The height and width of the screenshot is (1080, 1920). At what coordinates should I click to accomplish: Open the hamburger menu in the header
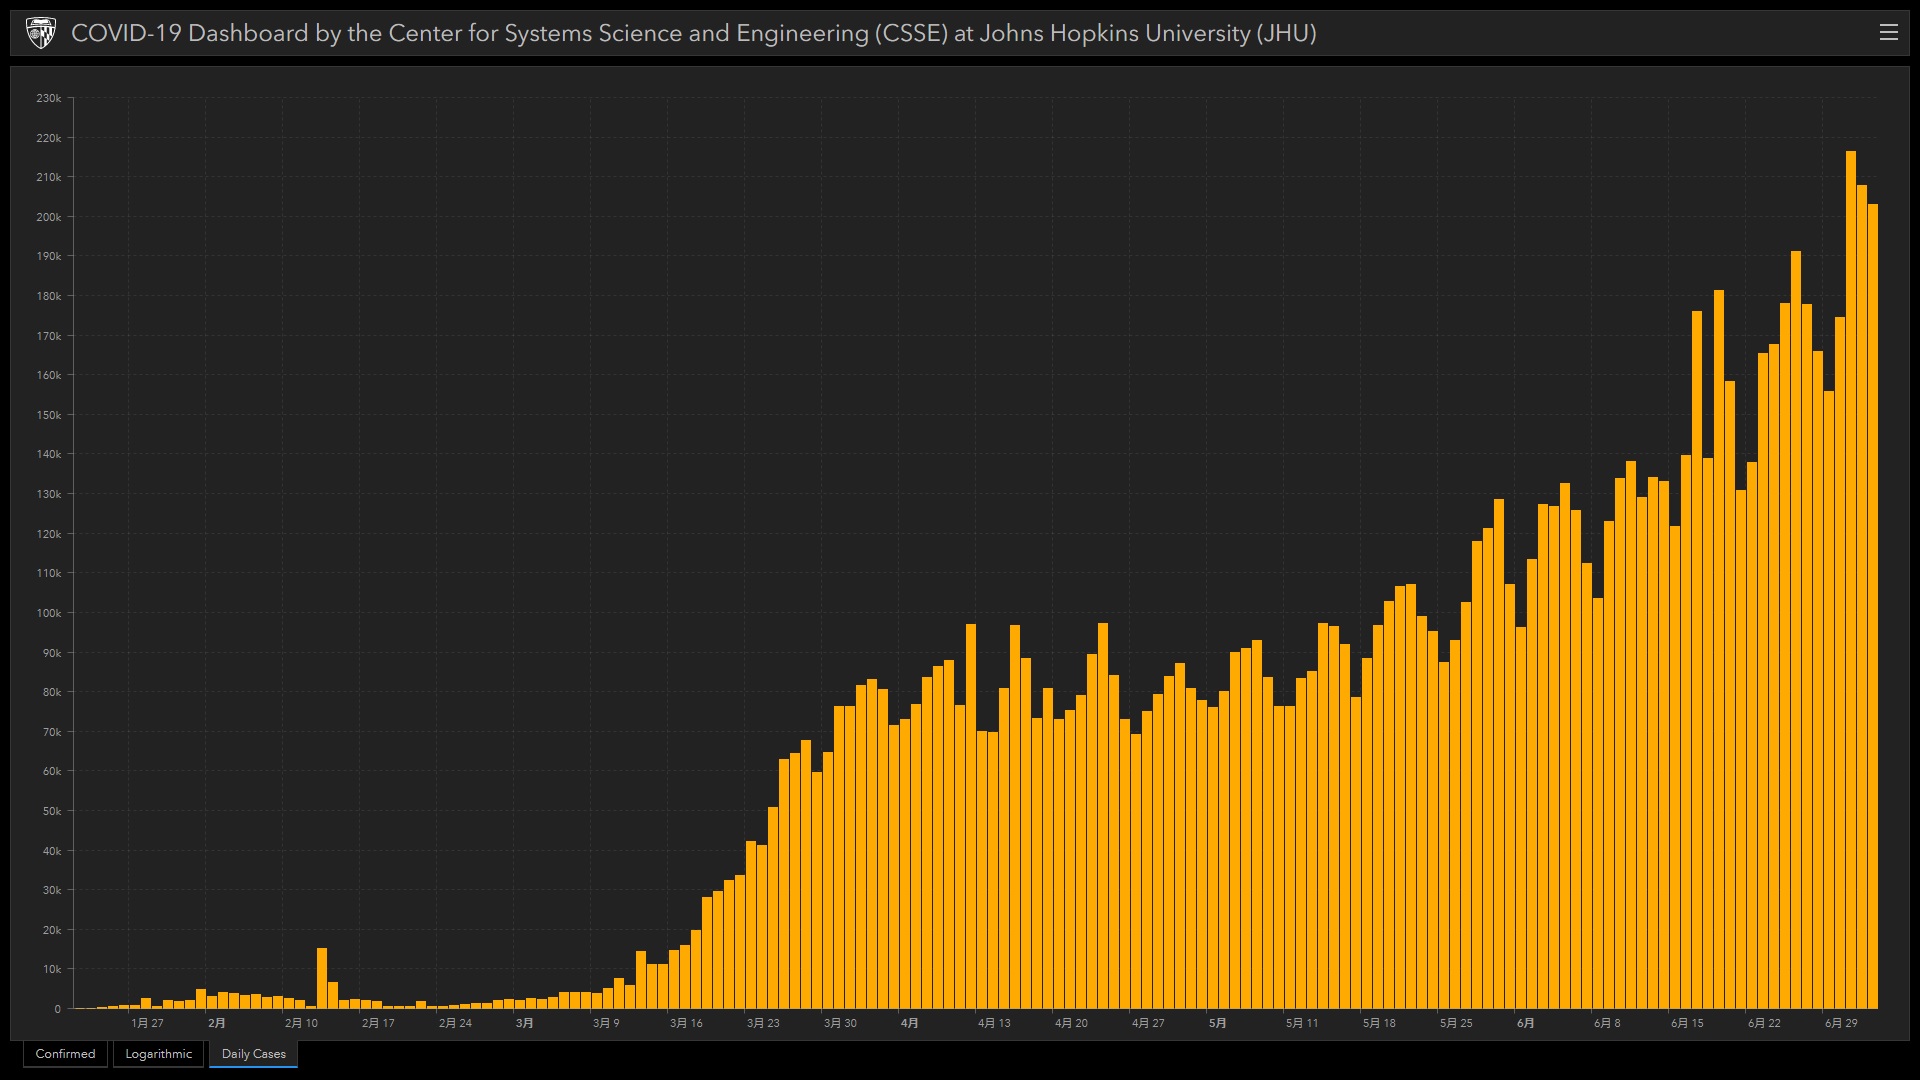point(1888,33)
